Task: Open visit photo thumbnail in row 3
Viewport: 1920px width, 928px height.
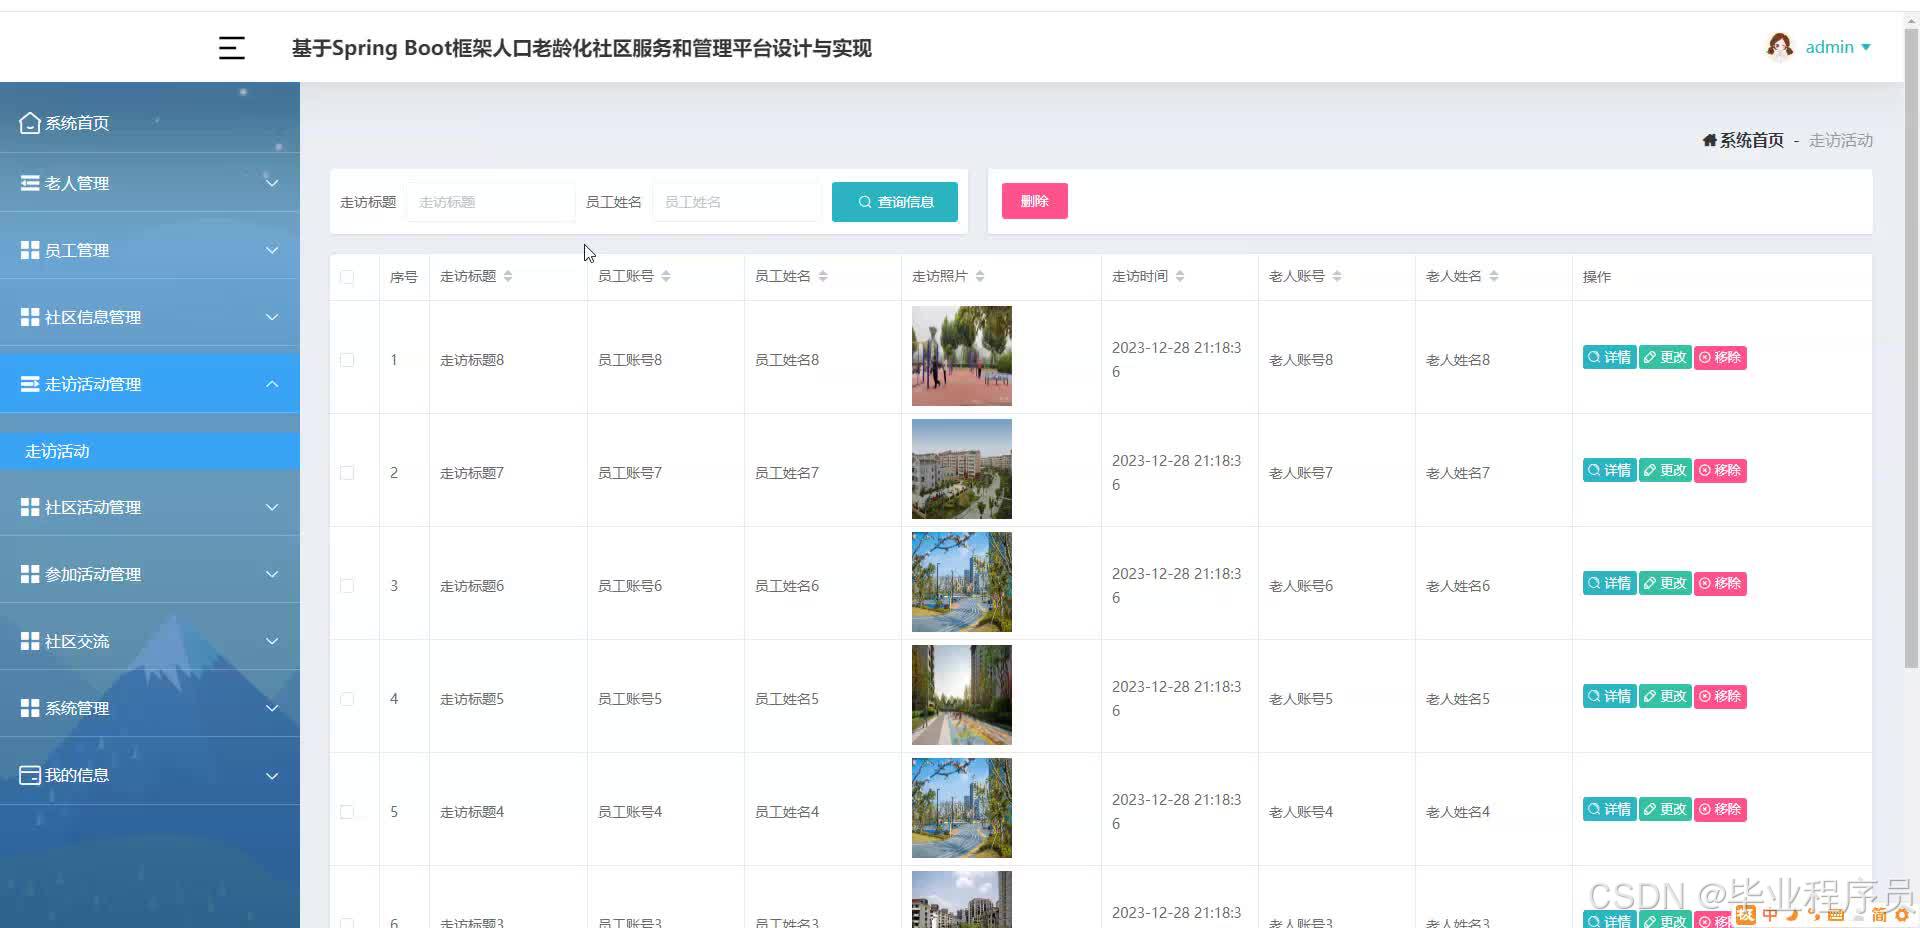Action: click(962, 582)
